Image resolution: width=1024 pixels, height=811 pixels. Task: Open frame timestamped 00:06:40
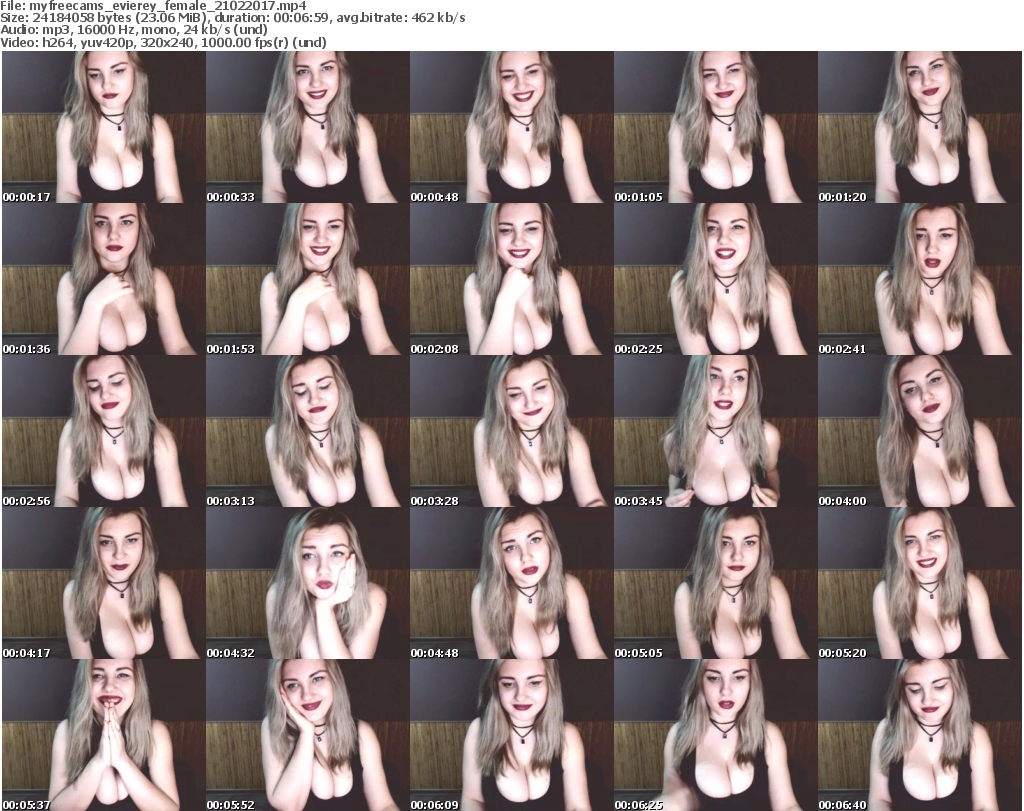(x=920, y=735)
